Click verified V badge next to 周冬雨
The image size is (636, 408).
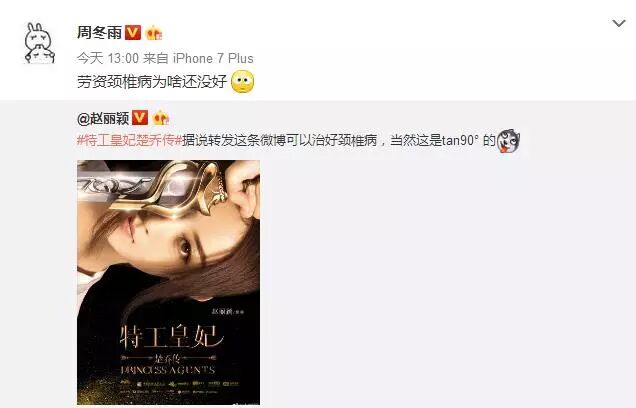(x=133, y=32)
